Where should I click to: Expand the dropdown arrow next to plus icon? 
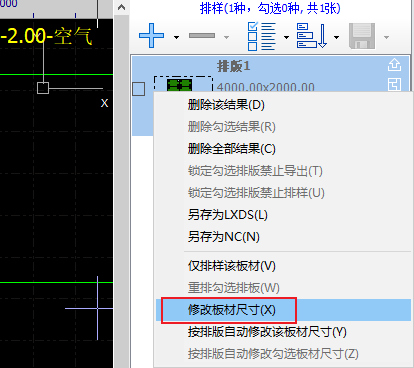[176, 37]
